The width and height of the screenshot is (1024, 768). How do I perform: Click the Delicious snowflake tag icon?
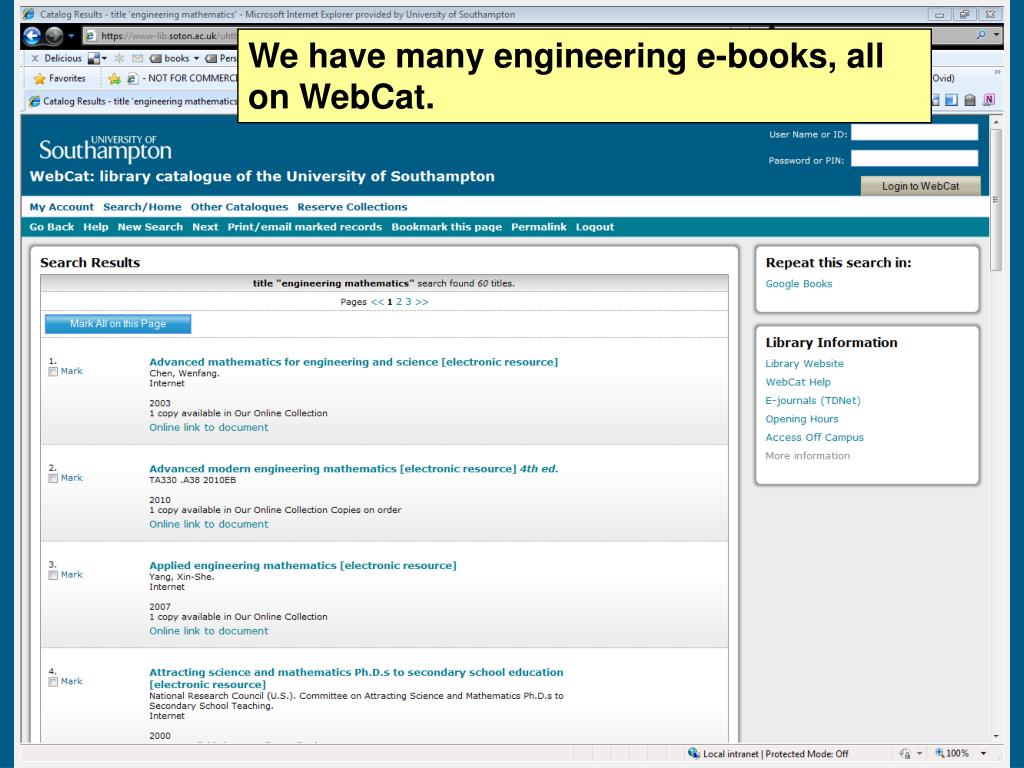119,58
